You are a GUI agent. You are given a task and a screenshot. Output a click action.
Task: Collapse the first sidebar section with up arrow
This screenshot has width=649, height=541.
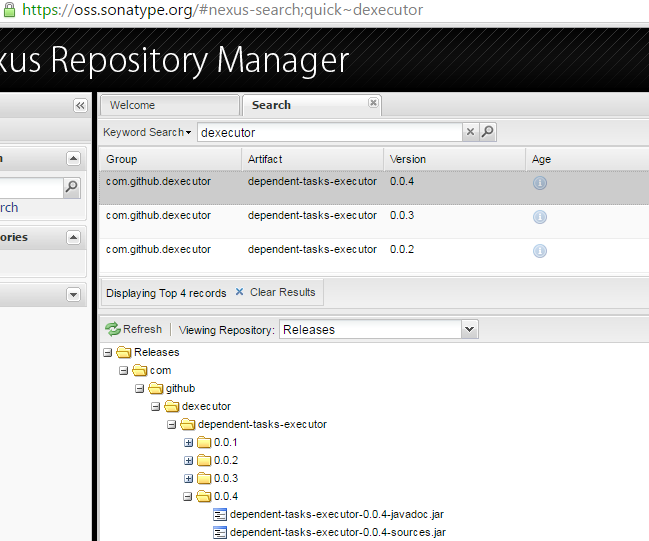pos(73,159)
